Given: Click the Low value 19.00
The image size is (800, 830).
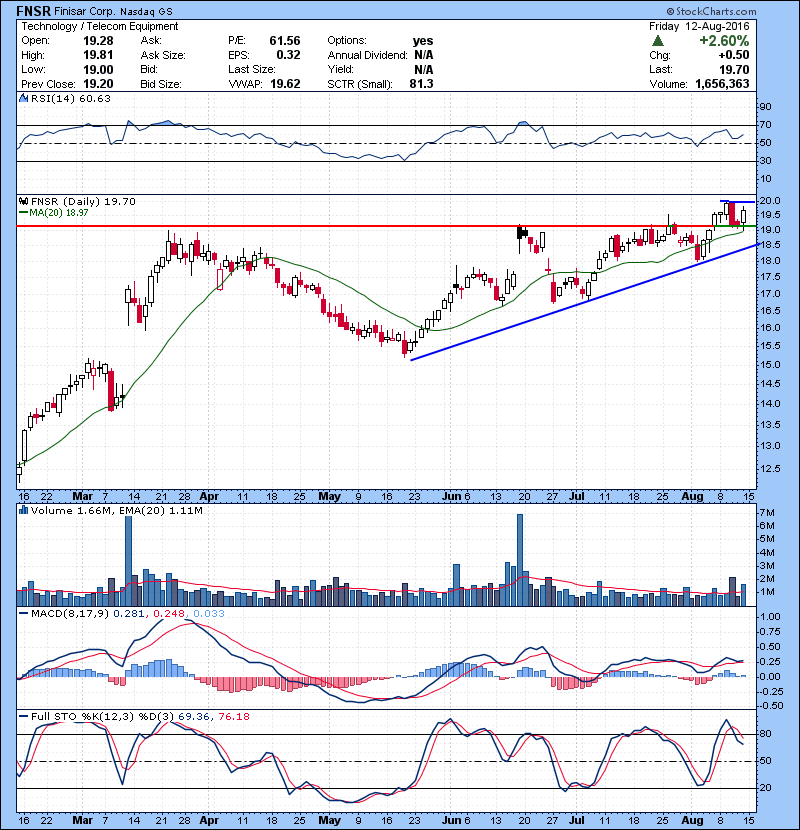Looking at the screenshot, I should [x=98, y=69].
